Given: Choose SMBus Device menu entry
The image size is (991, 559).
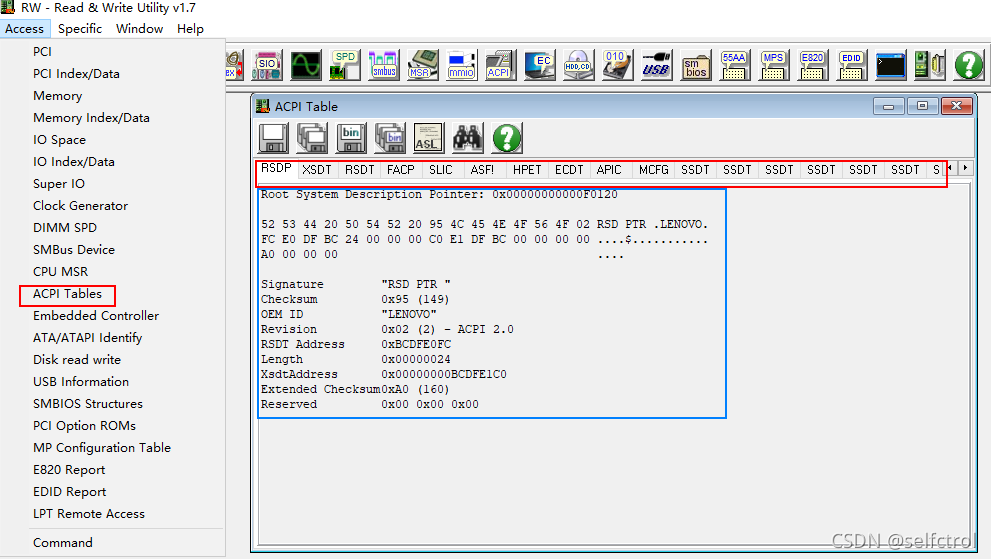Looking at the screenshot, I should [74, 250].
